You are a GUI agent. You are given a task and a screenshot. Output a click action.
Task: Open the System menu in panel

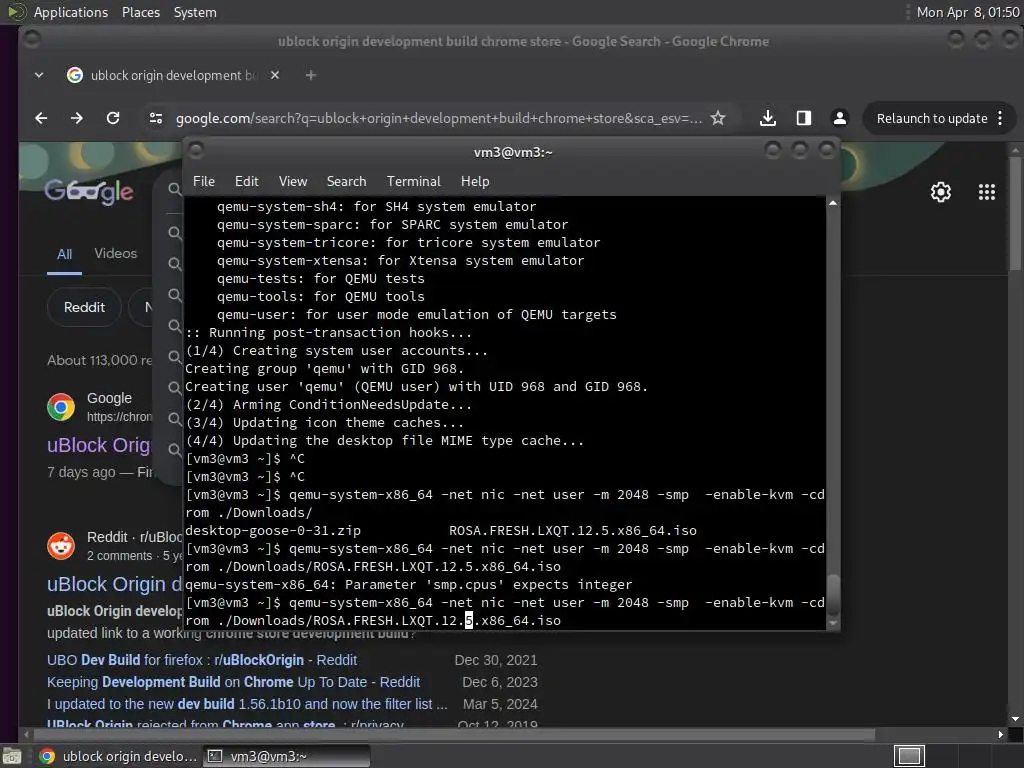click(x=195, y=12)
